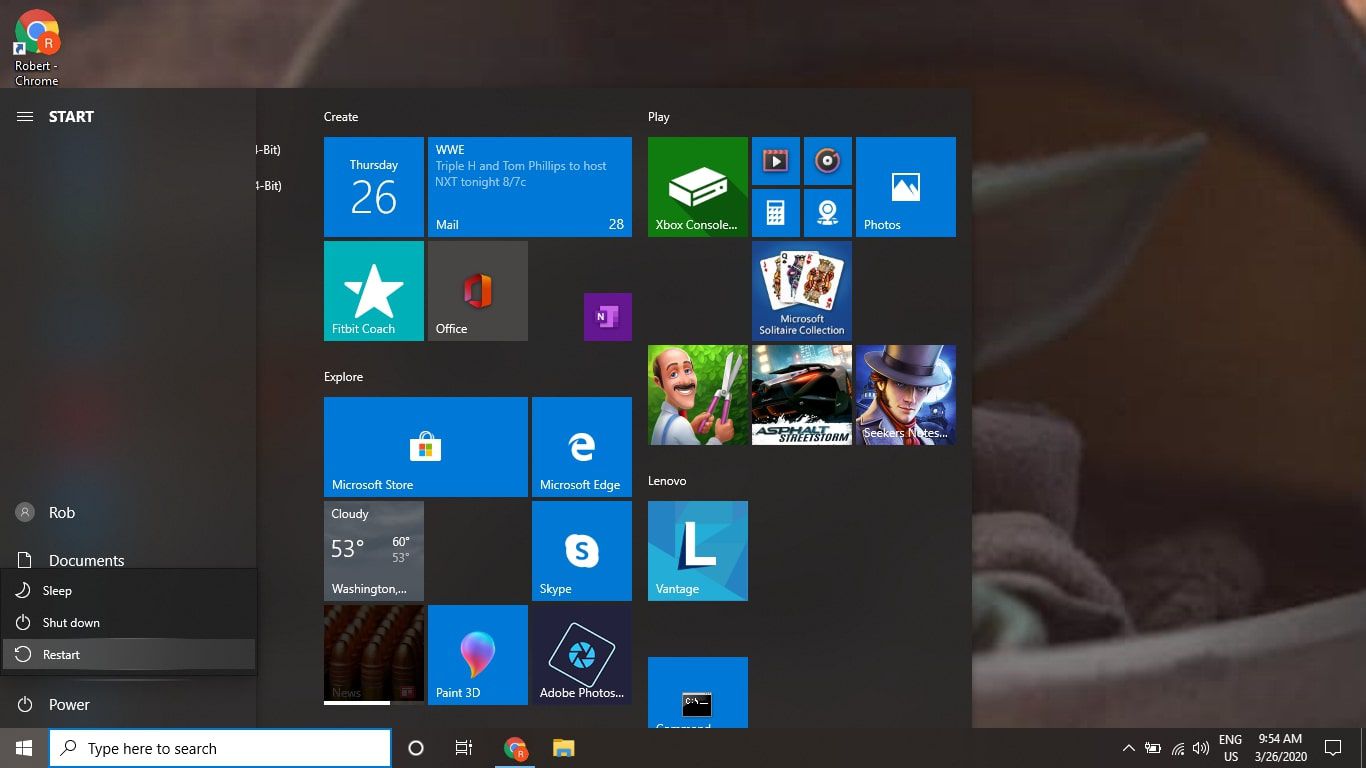Click the taskbar search box
Screen dimensions: 1366x768
click(220, 748)
